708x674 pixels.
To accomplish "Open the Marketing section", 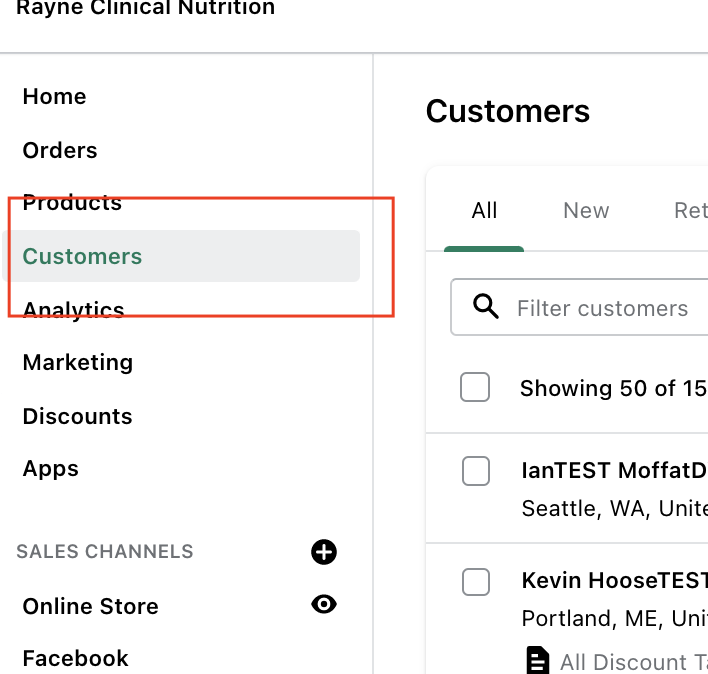I will coord(77,363).
